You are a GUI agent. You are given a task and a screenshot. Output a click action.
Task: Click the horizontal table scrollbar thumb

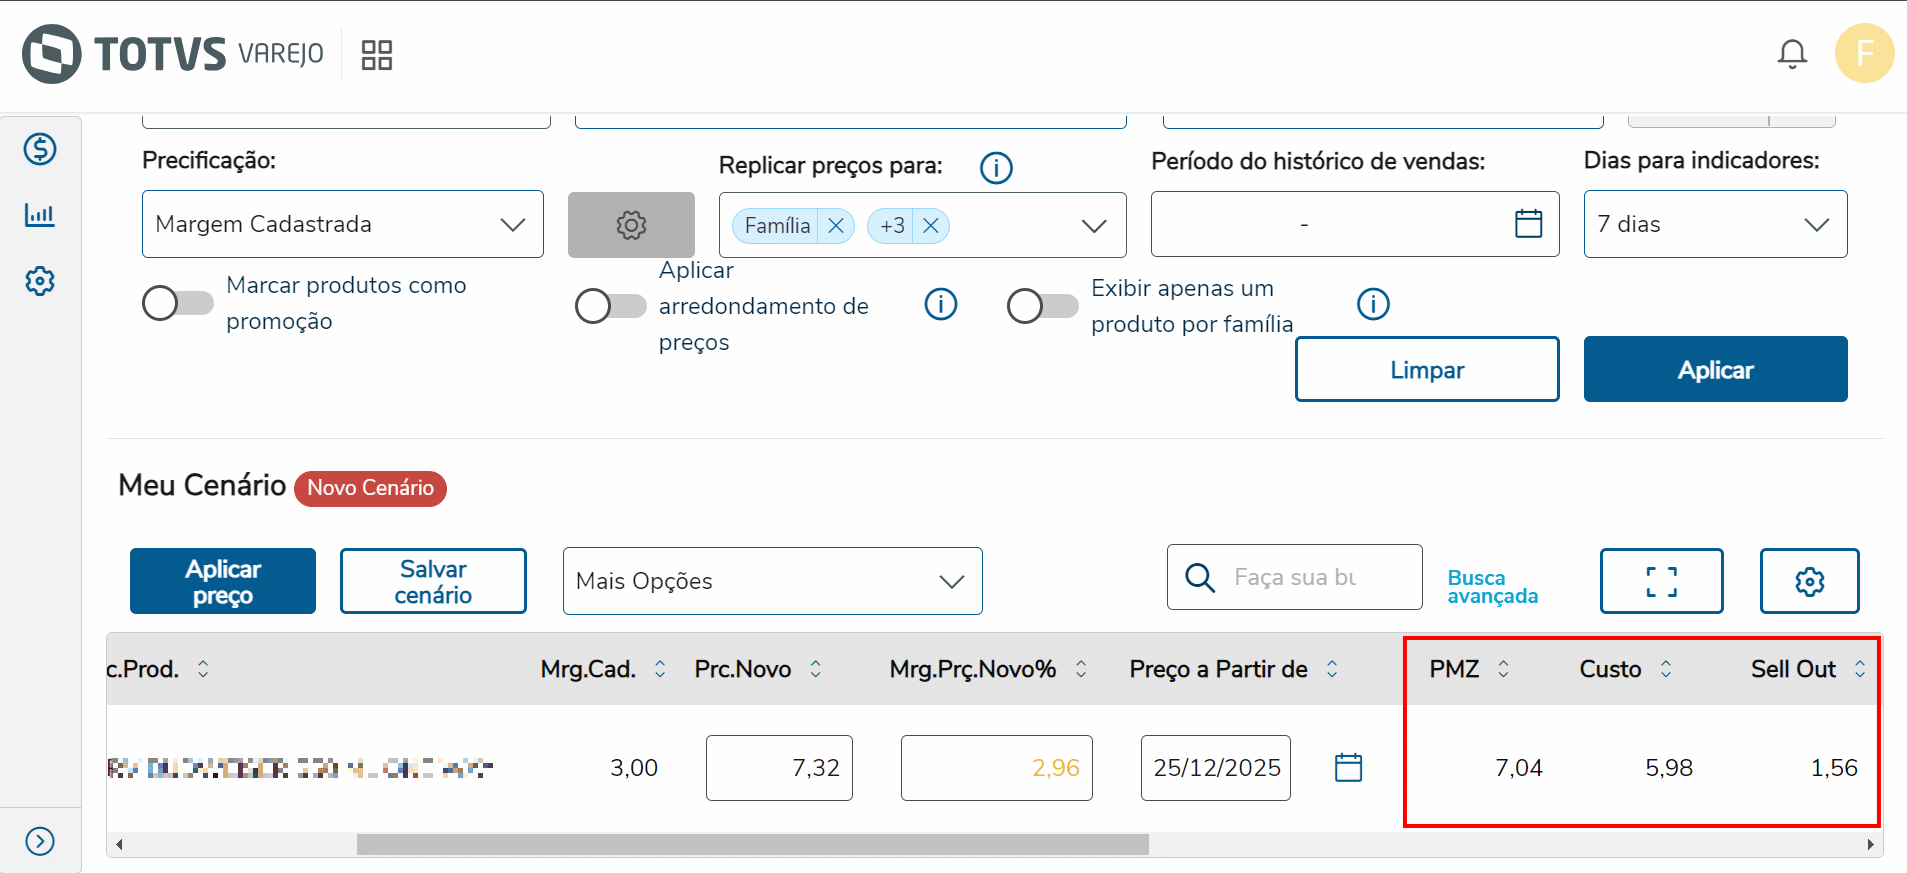752,845
